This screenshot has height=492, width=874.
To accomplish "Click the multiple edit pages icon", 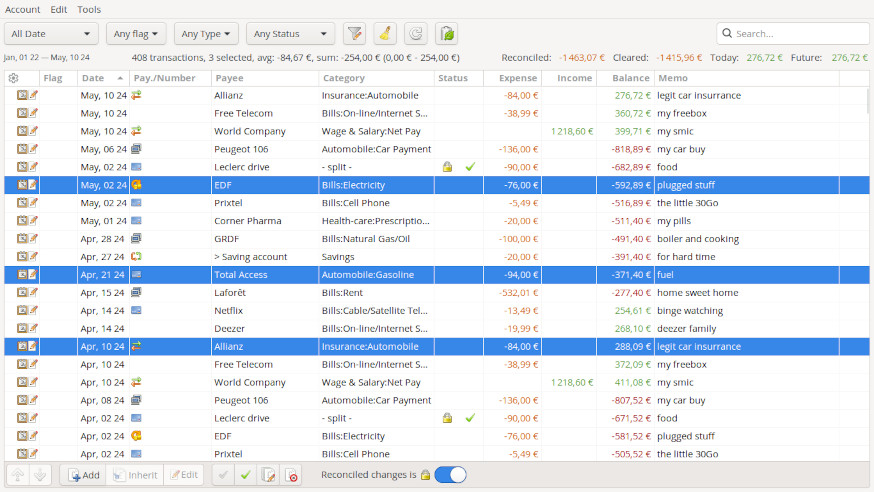I will pos(268,475).
